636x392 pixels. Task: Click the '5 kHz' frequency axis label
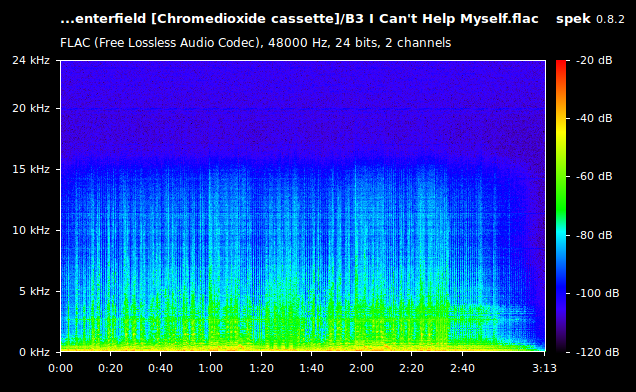(x=34, y=291)
